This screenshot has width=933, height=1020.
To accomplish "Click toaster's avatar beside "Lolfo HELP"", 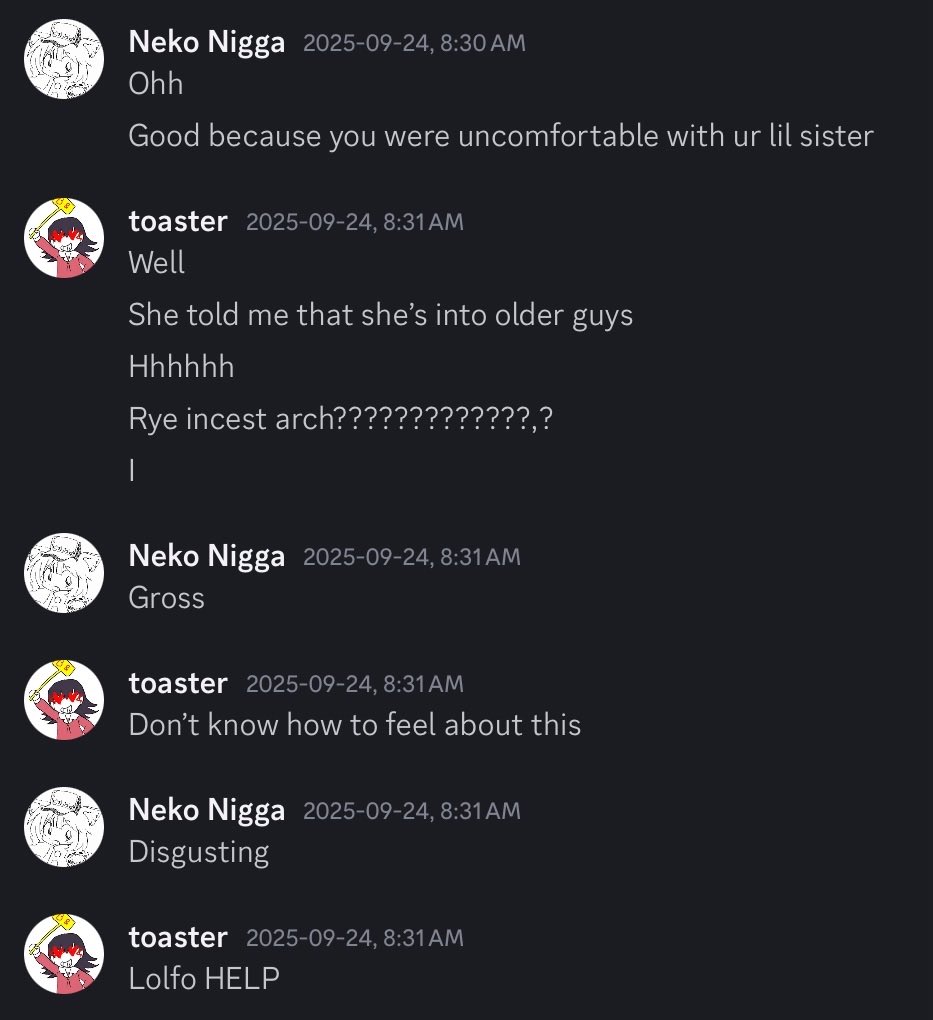I will pos(64,955).
